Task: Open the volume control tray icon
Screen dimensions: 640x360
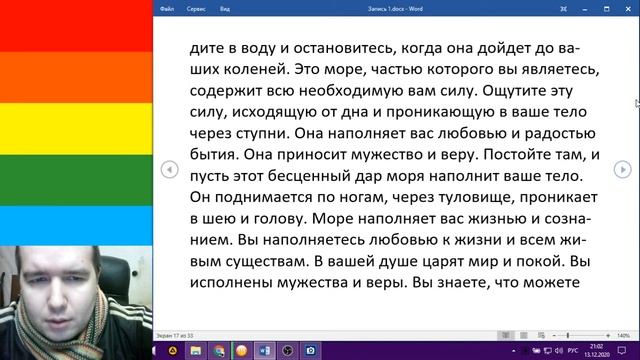Action: 559,351
